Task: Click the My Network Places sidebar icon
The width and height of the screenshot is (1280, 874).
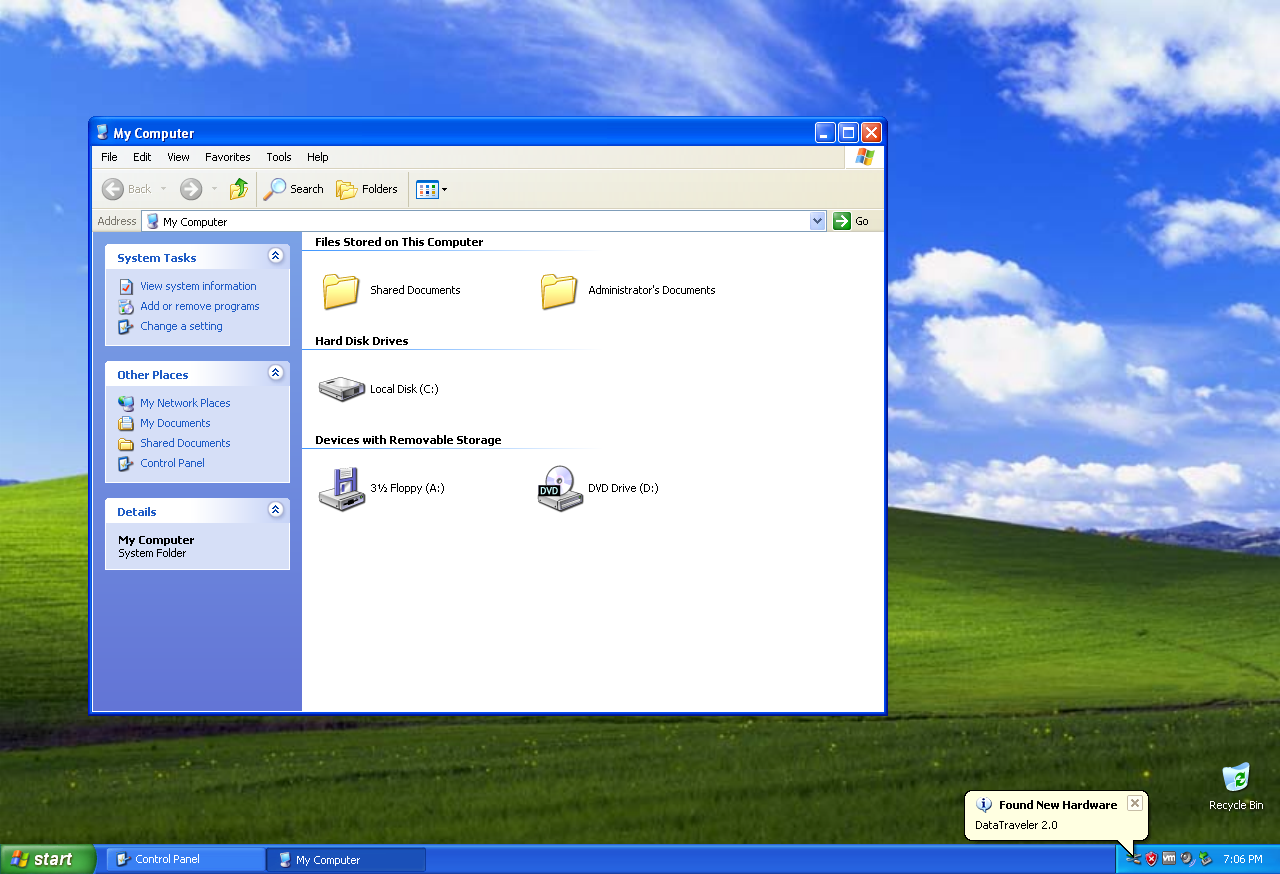Action: 126,403
